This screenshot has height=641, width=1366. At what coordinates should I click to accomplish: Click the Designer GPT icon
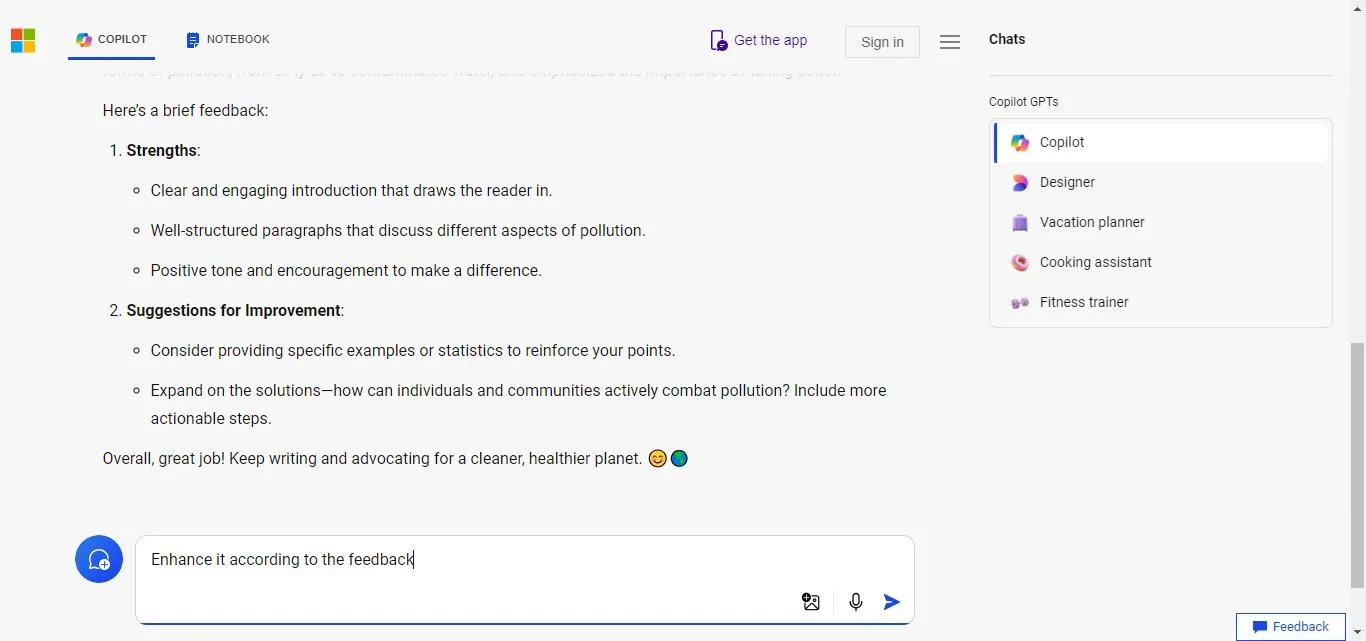(1020, 183)
